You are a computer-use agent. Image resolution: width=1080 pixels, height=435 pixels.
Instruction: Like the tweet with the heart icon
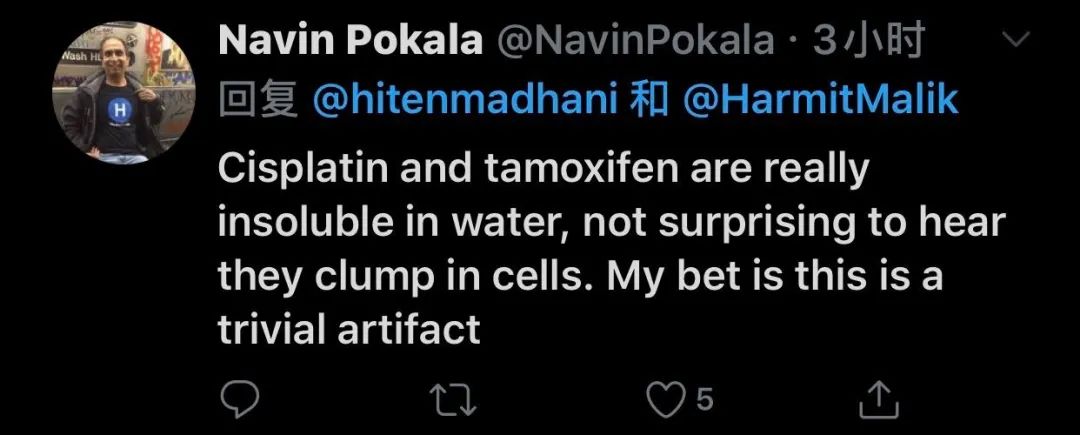pos(666,400)
